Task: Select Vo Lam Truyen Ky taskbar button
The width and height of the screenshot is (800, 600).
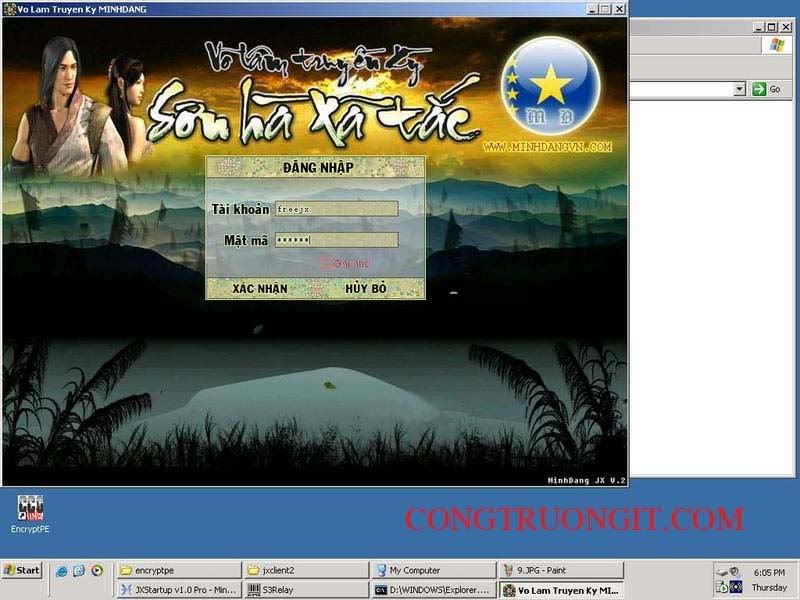Action: (x=561, y=590)
